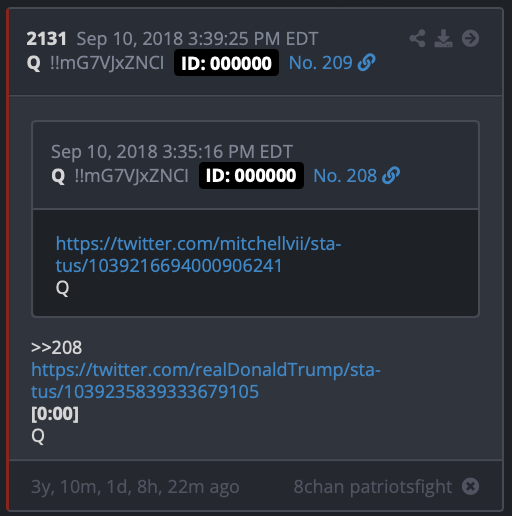512x516 pixels.
Task: Click the 3:39:25 PM EDT timestamp
Action: (x=253, y=39)
